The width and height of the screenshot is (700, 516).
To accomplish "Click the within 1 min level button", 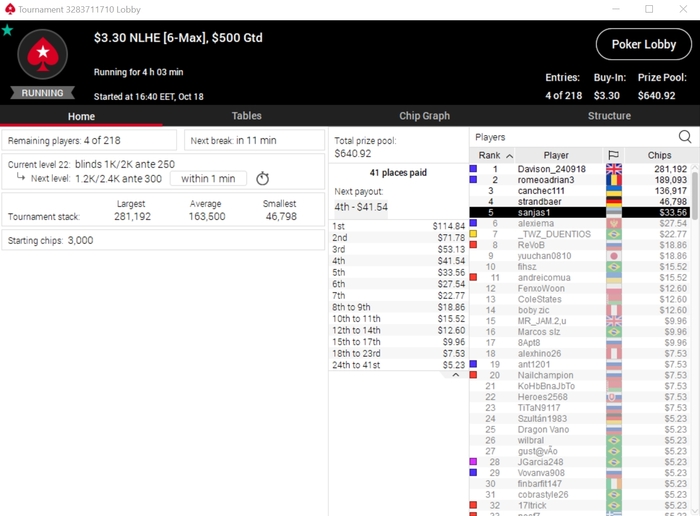I will tap(208, 179).
